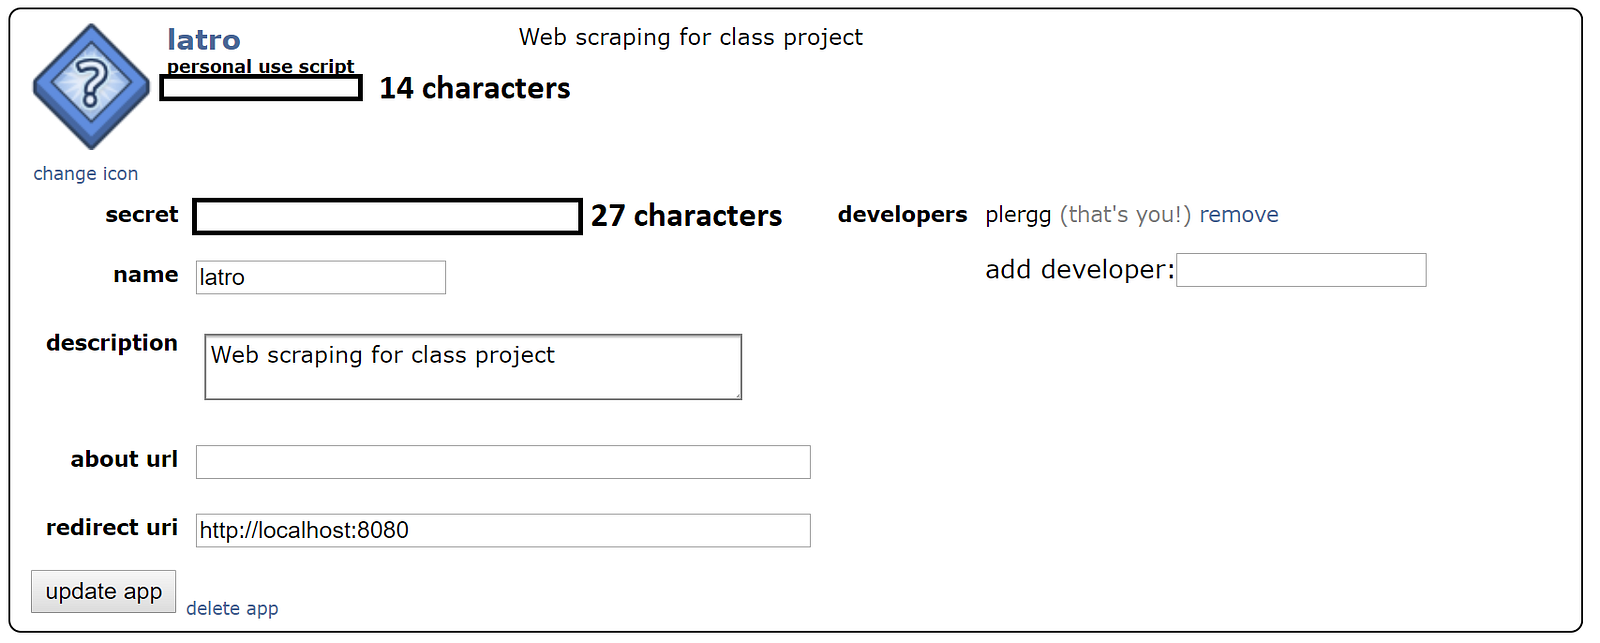Click the redacted client ID box under app name
Viewport: 1600px width, 643px height.
[261, 88]
